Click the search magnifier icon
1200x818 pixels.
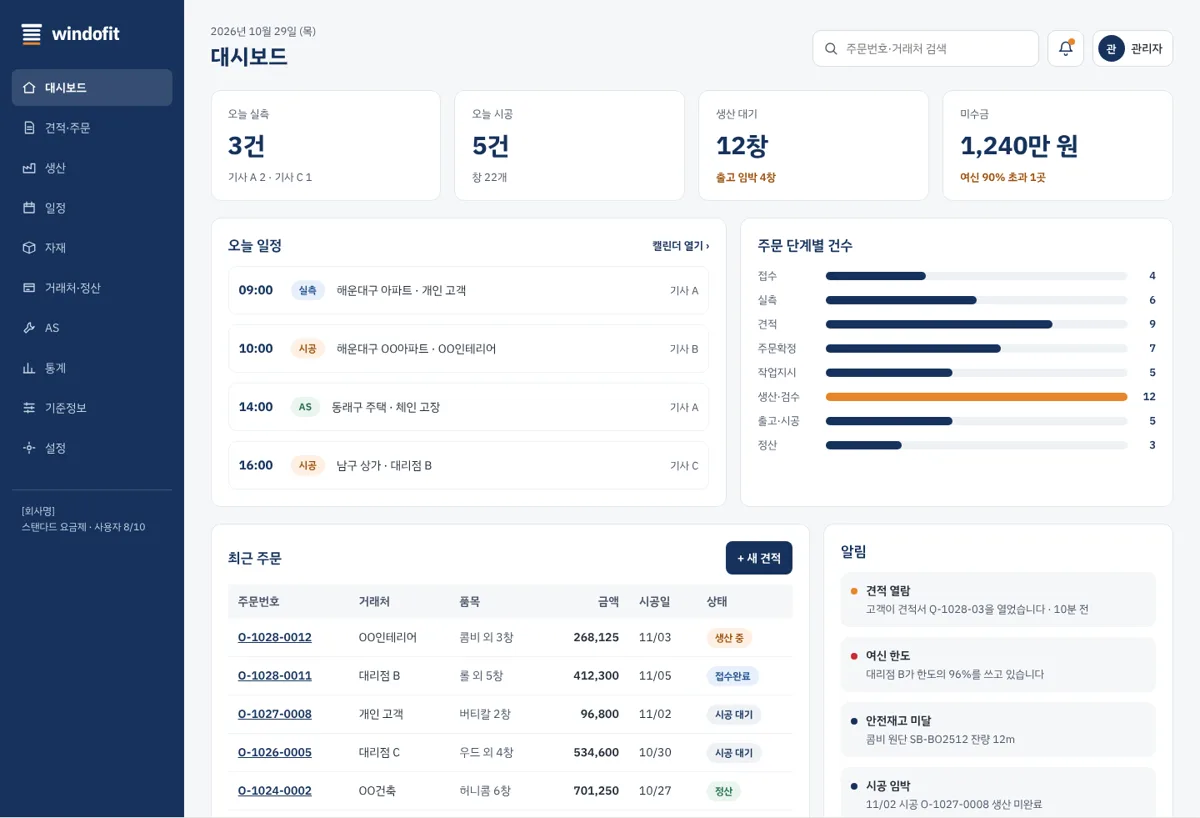[831, 48]
